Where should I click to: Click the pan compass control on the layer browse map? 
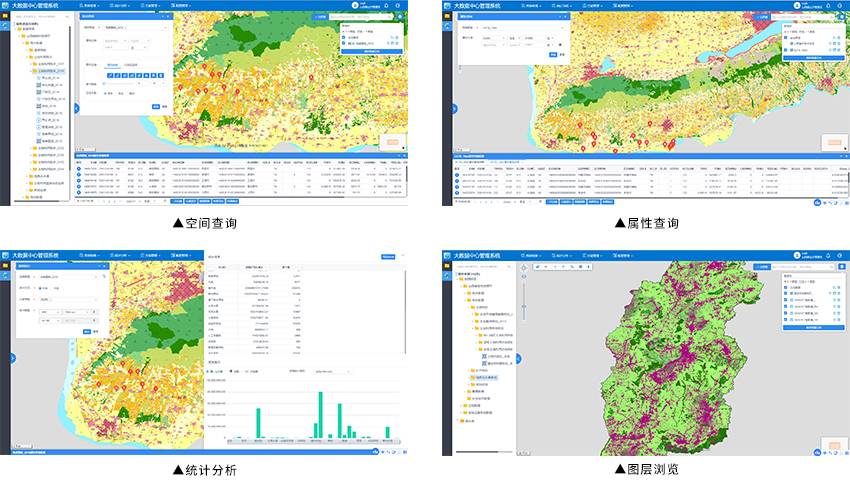pos(522,270)
